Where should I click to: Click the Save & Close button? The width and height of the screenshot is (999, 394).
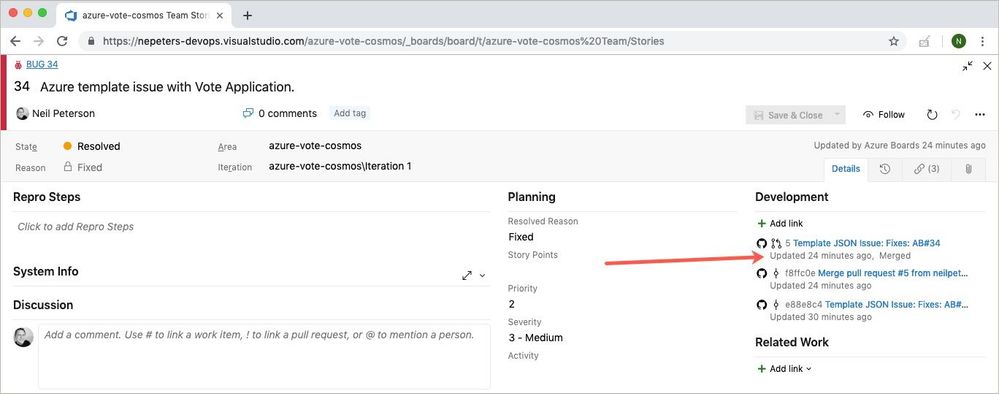788,115
